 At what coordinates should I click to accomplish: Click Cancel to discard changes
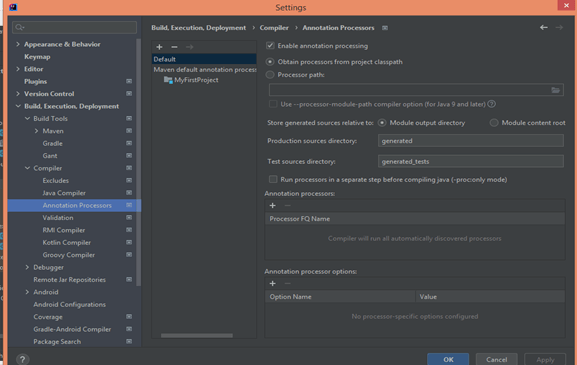(496, 359)
